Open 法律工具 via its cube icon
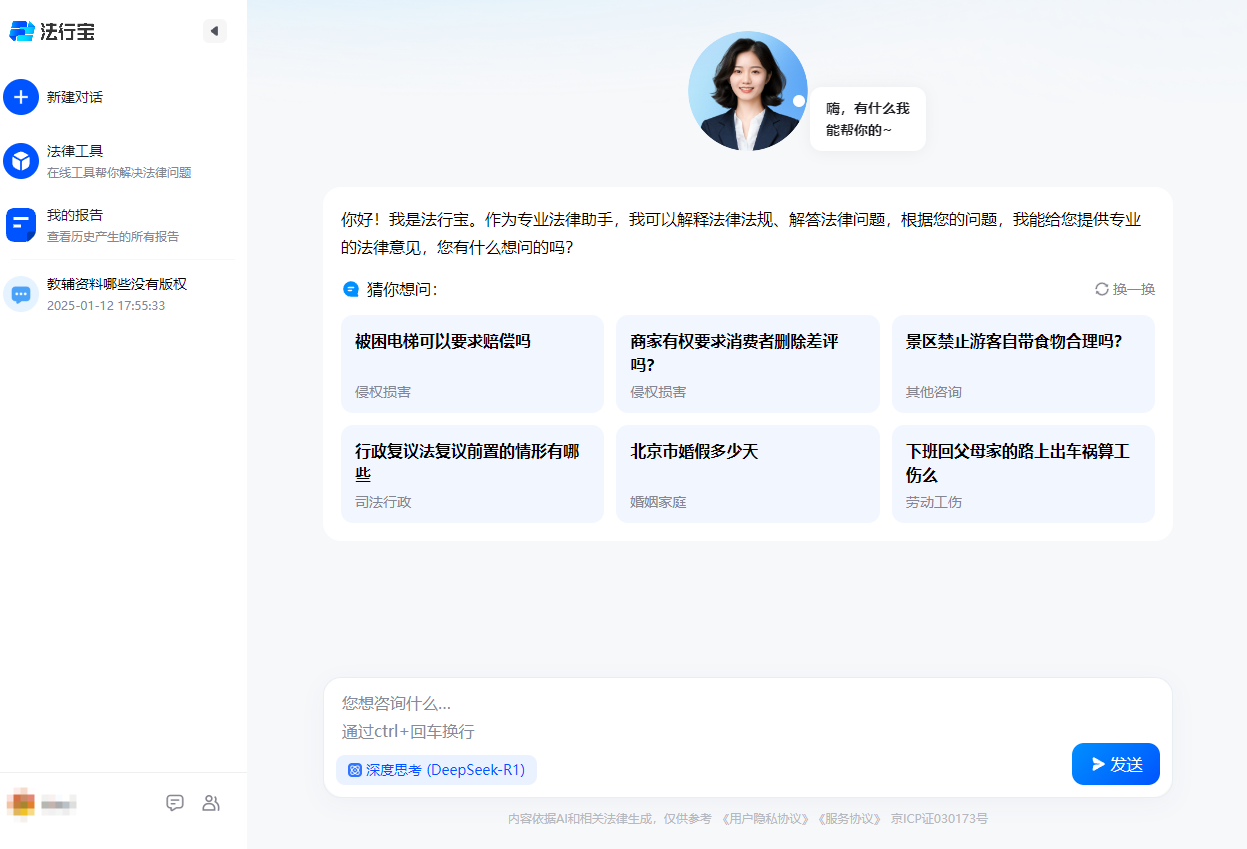This screenshot has width=1247, height=849. [x=21, y=159]
